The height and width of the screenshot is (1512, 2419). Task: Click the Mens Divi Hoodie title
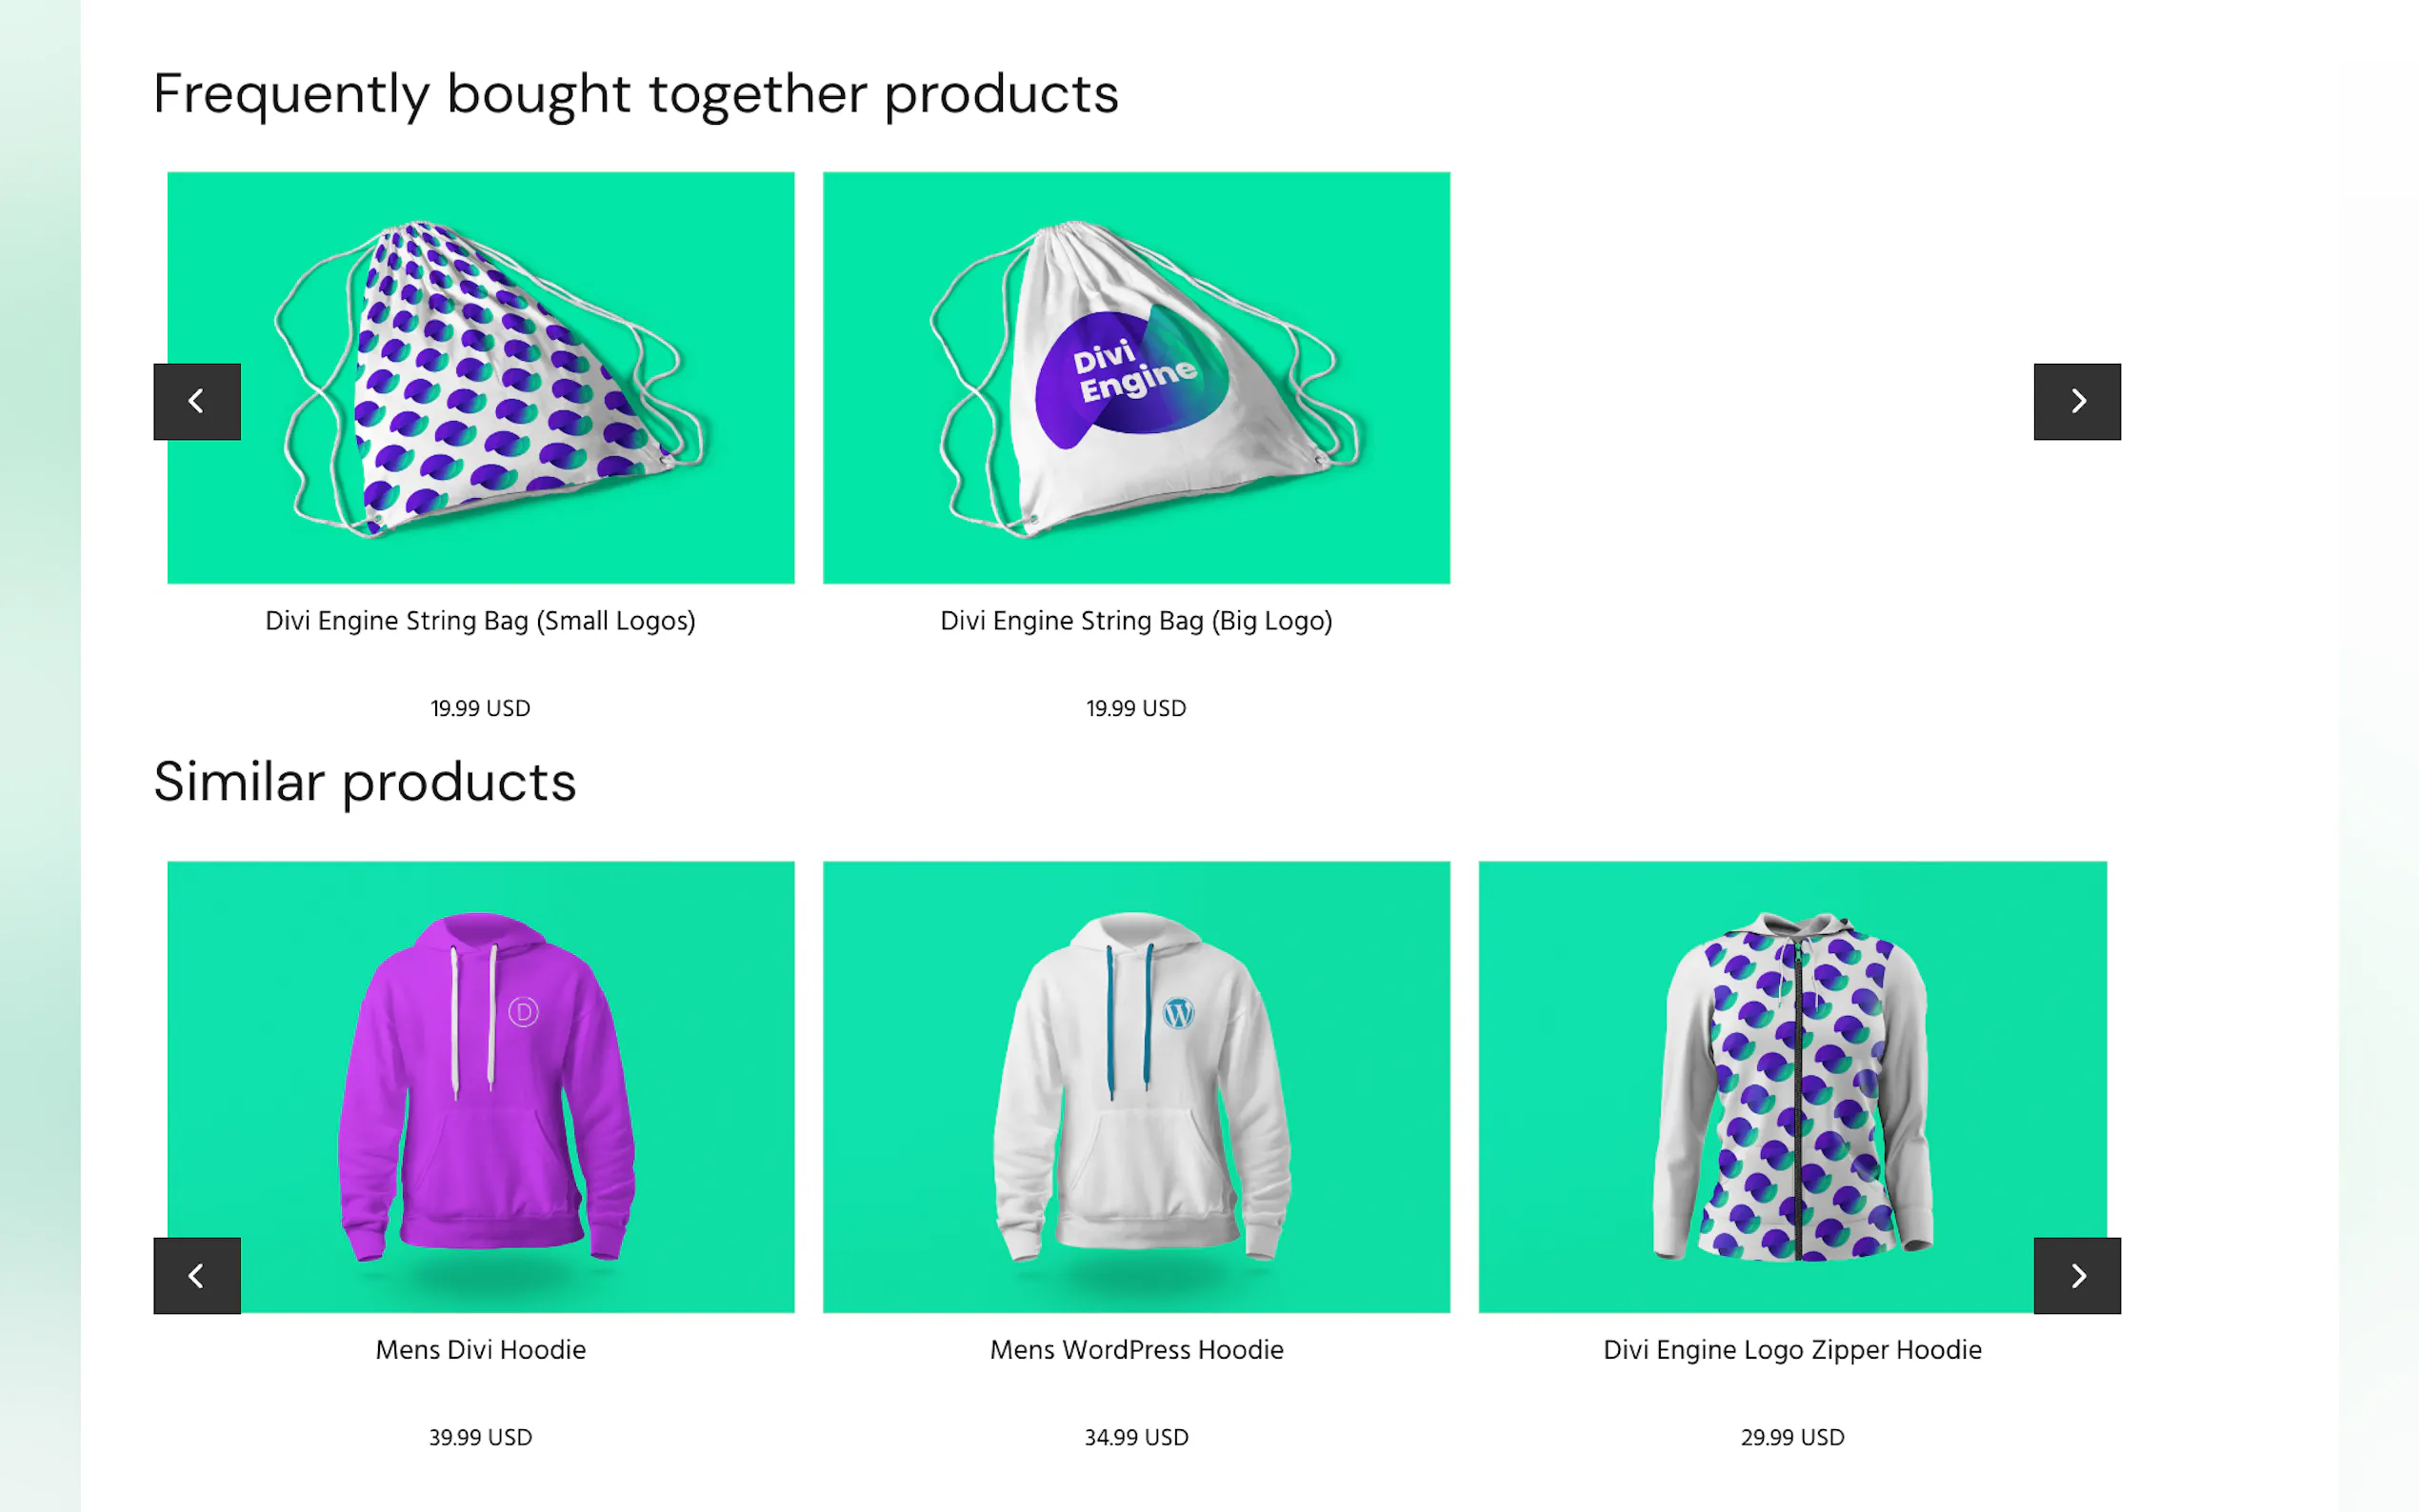480,1350
